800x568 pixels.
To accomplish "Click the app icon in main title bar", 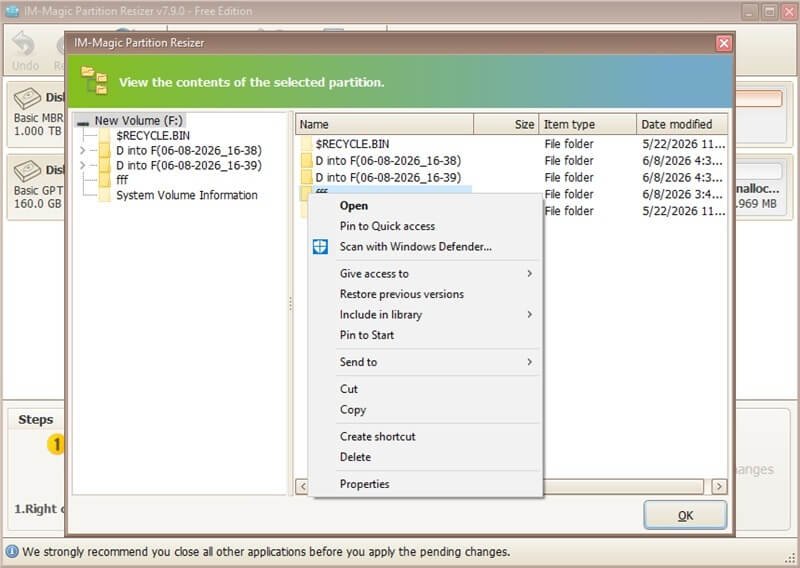I will pos(12,11).
